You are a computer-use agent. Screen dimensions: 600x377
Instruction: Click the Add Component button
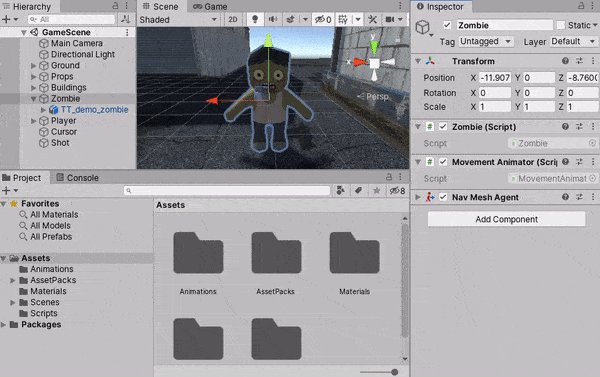pos(507,219)
